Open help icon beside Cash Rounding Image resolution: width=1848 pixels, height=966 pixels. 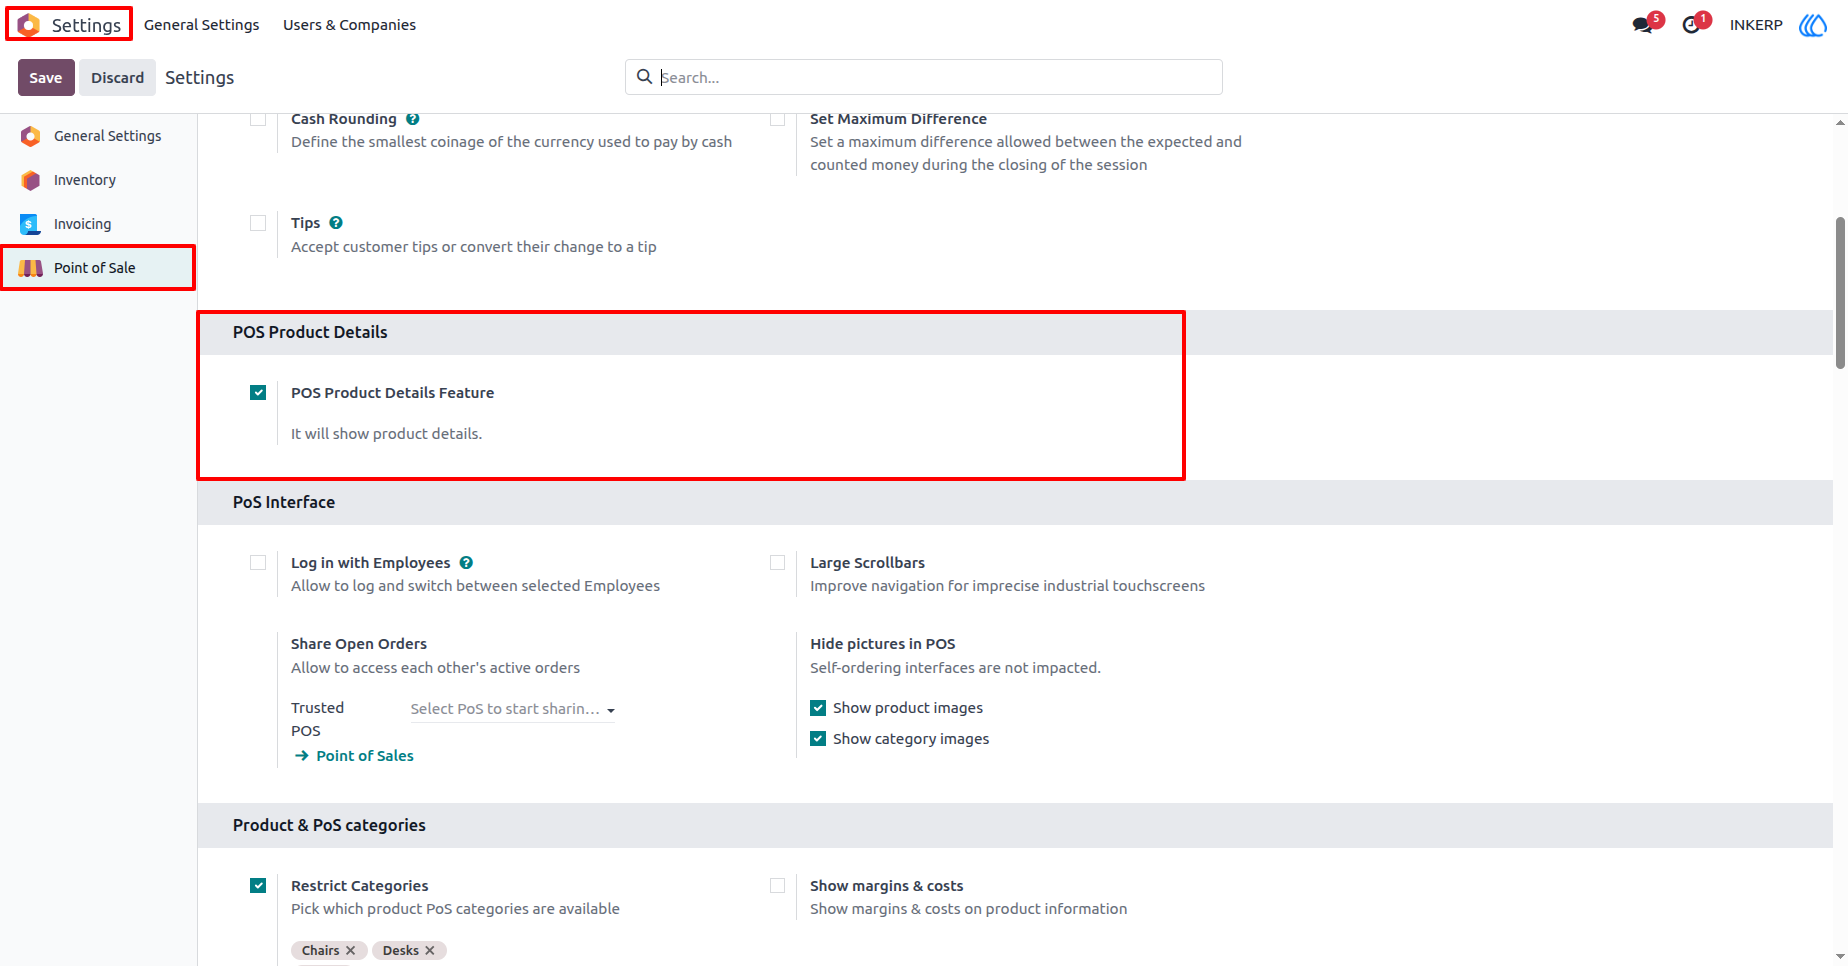412,119
